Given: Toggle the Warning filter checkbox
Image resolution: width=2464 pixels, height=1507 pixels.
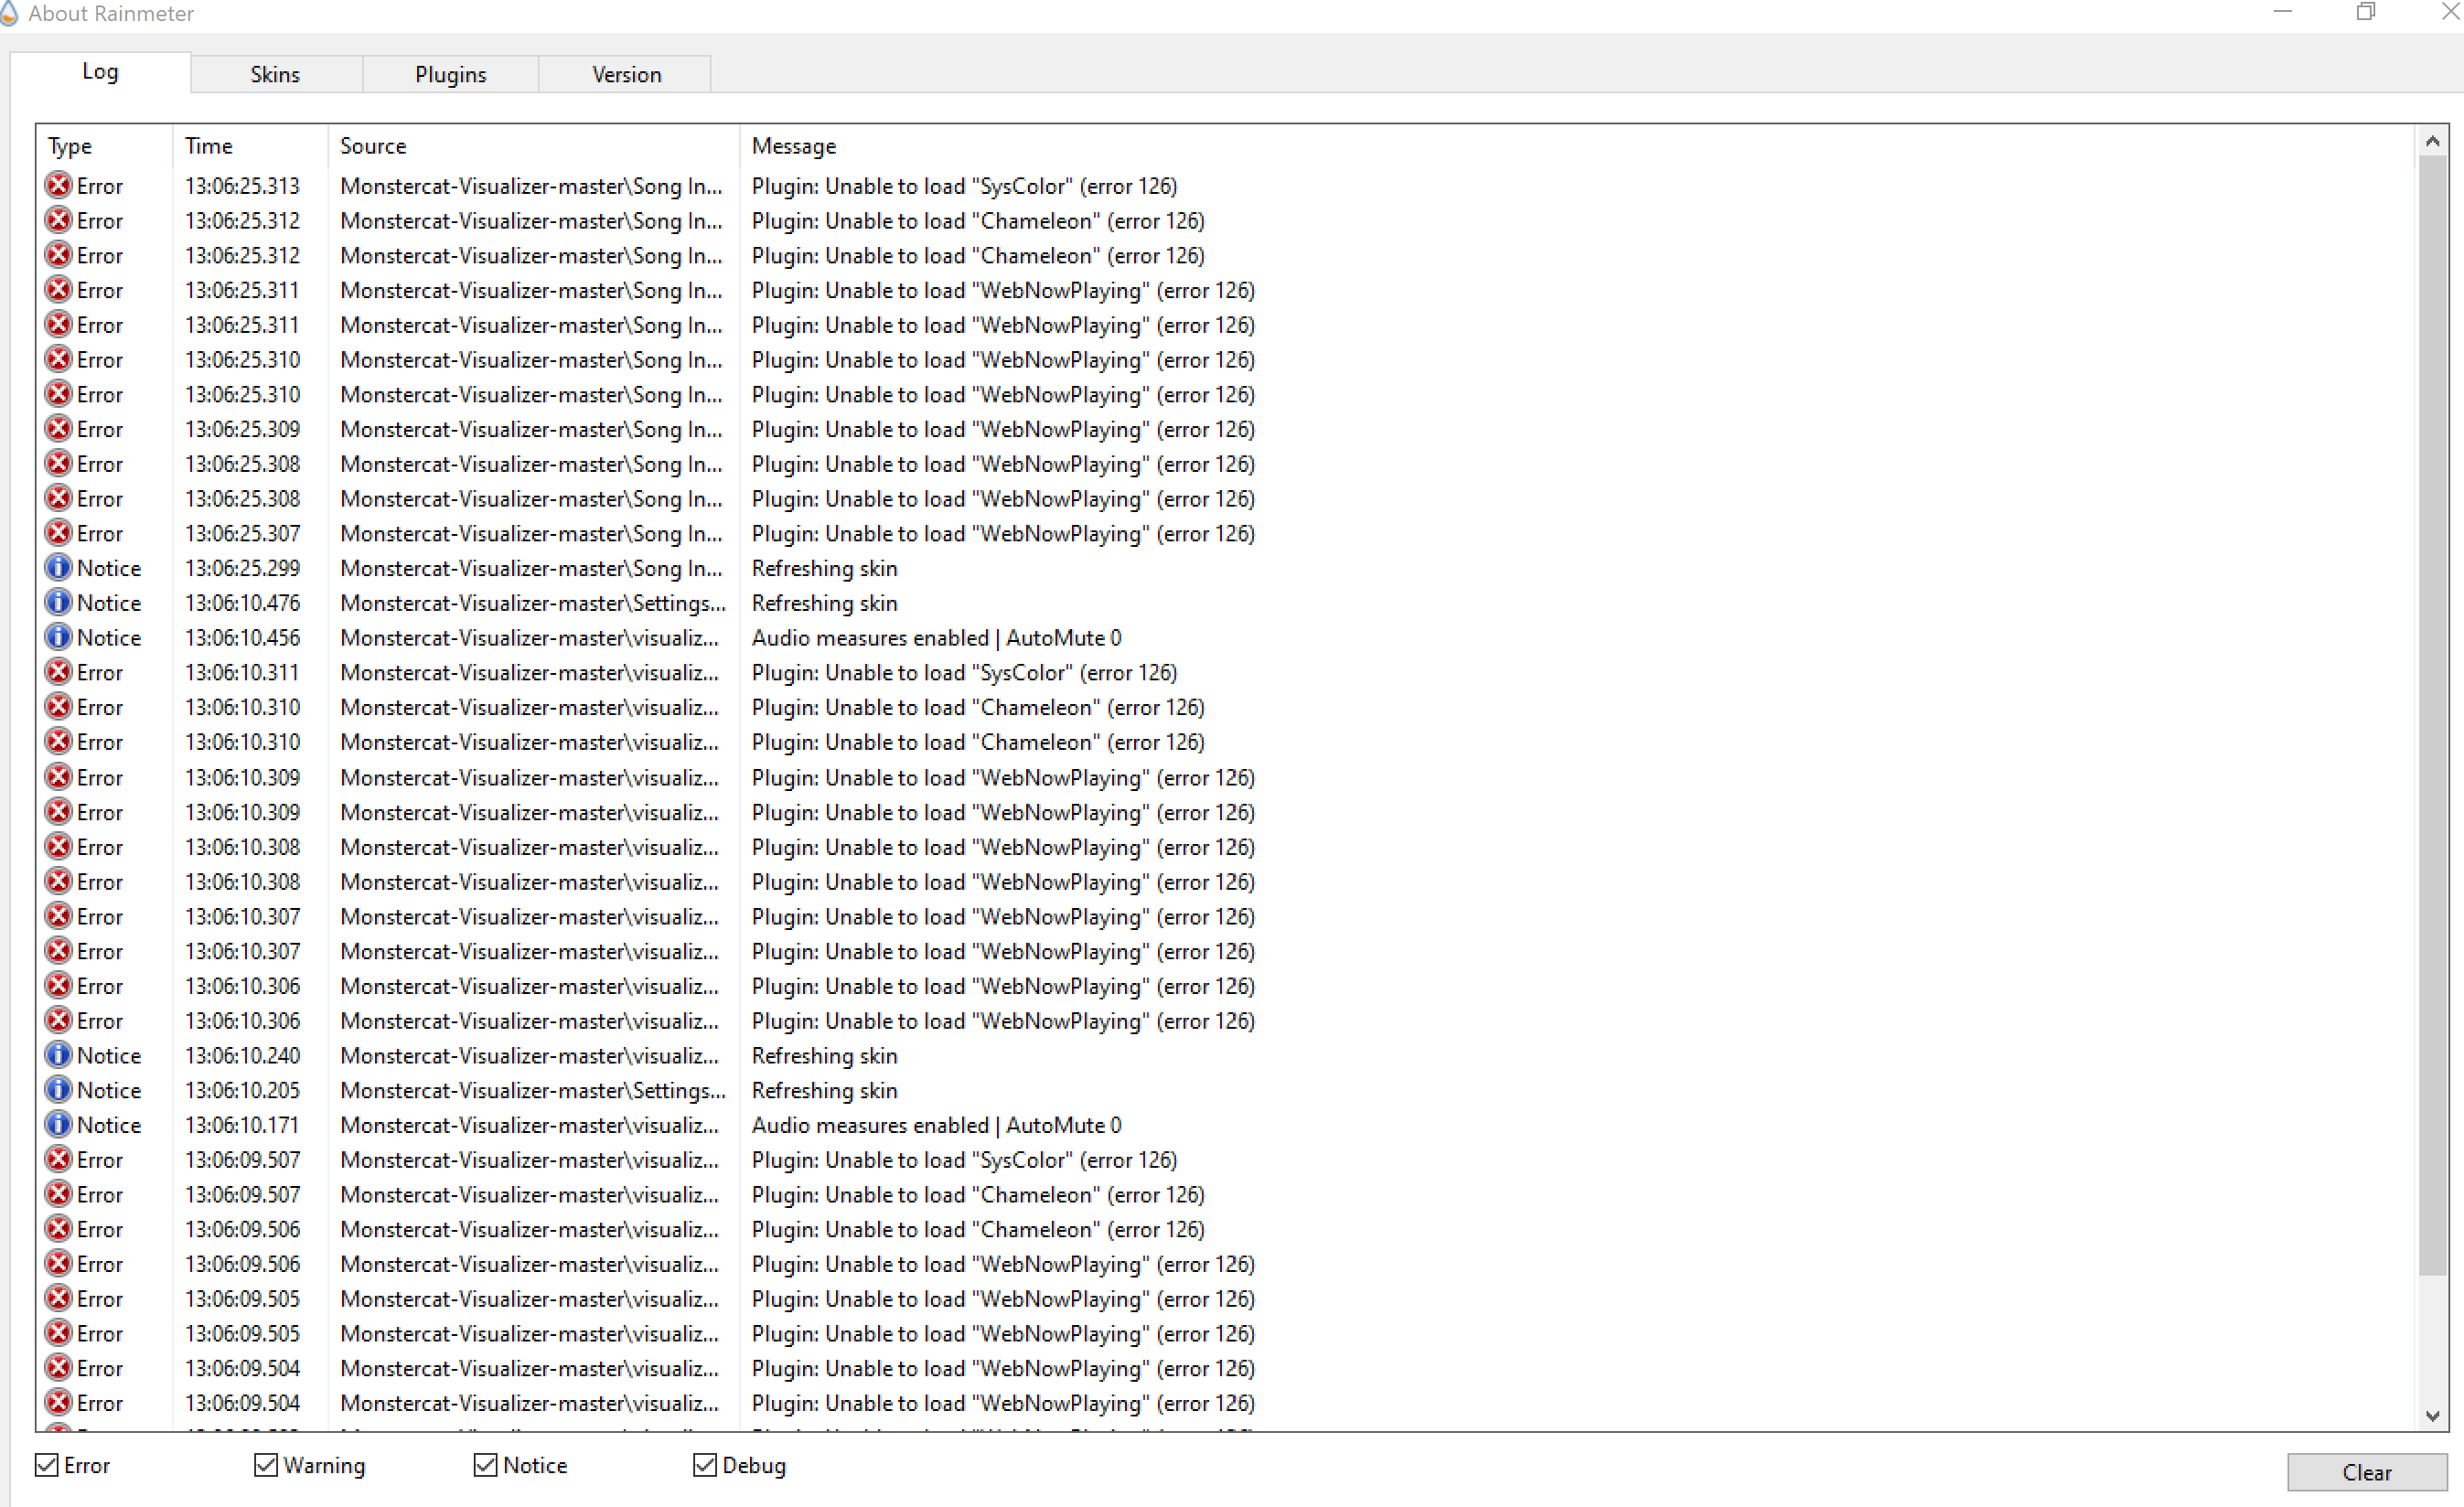Looking at the screenshot, I should click(266, 1465).
